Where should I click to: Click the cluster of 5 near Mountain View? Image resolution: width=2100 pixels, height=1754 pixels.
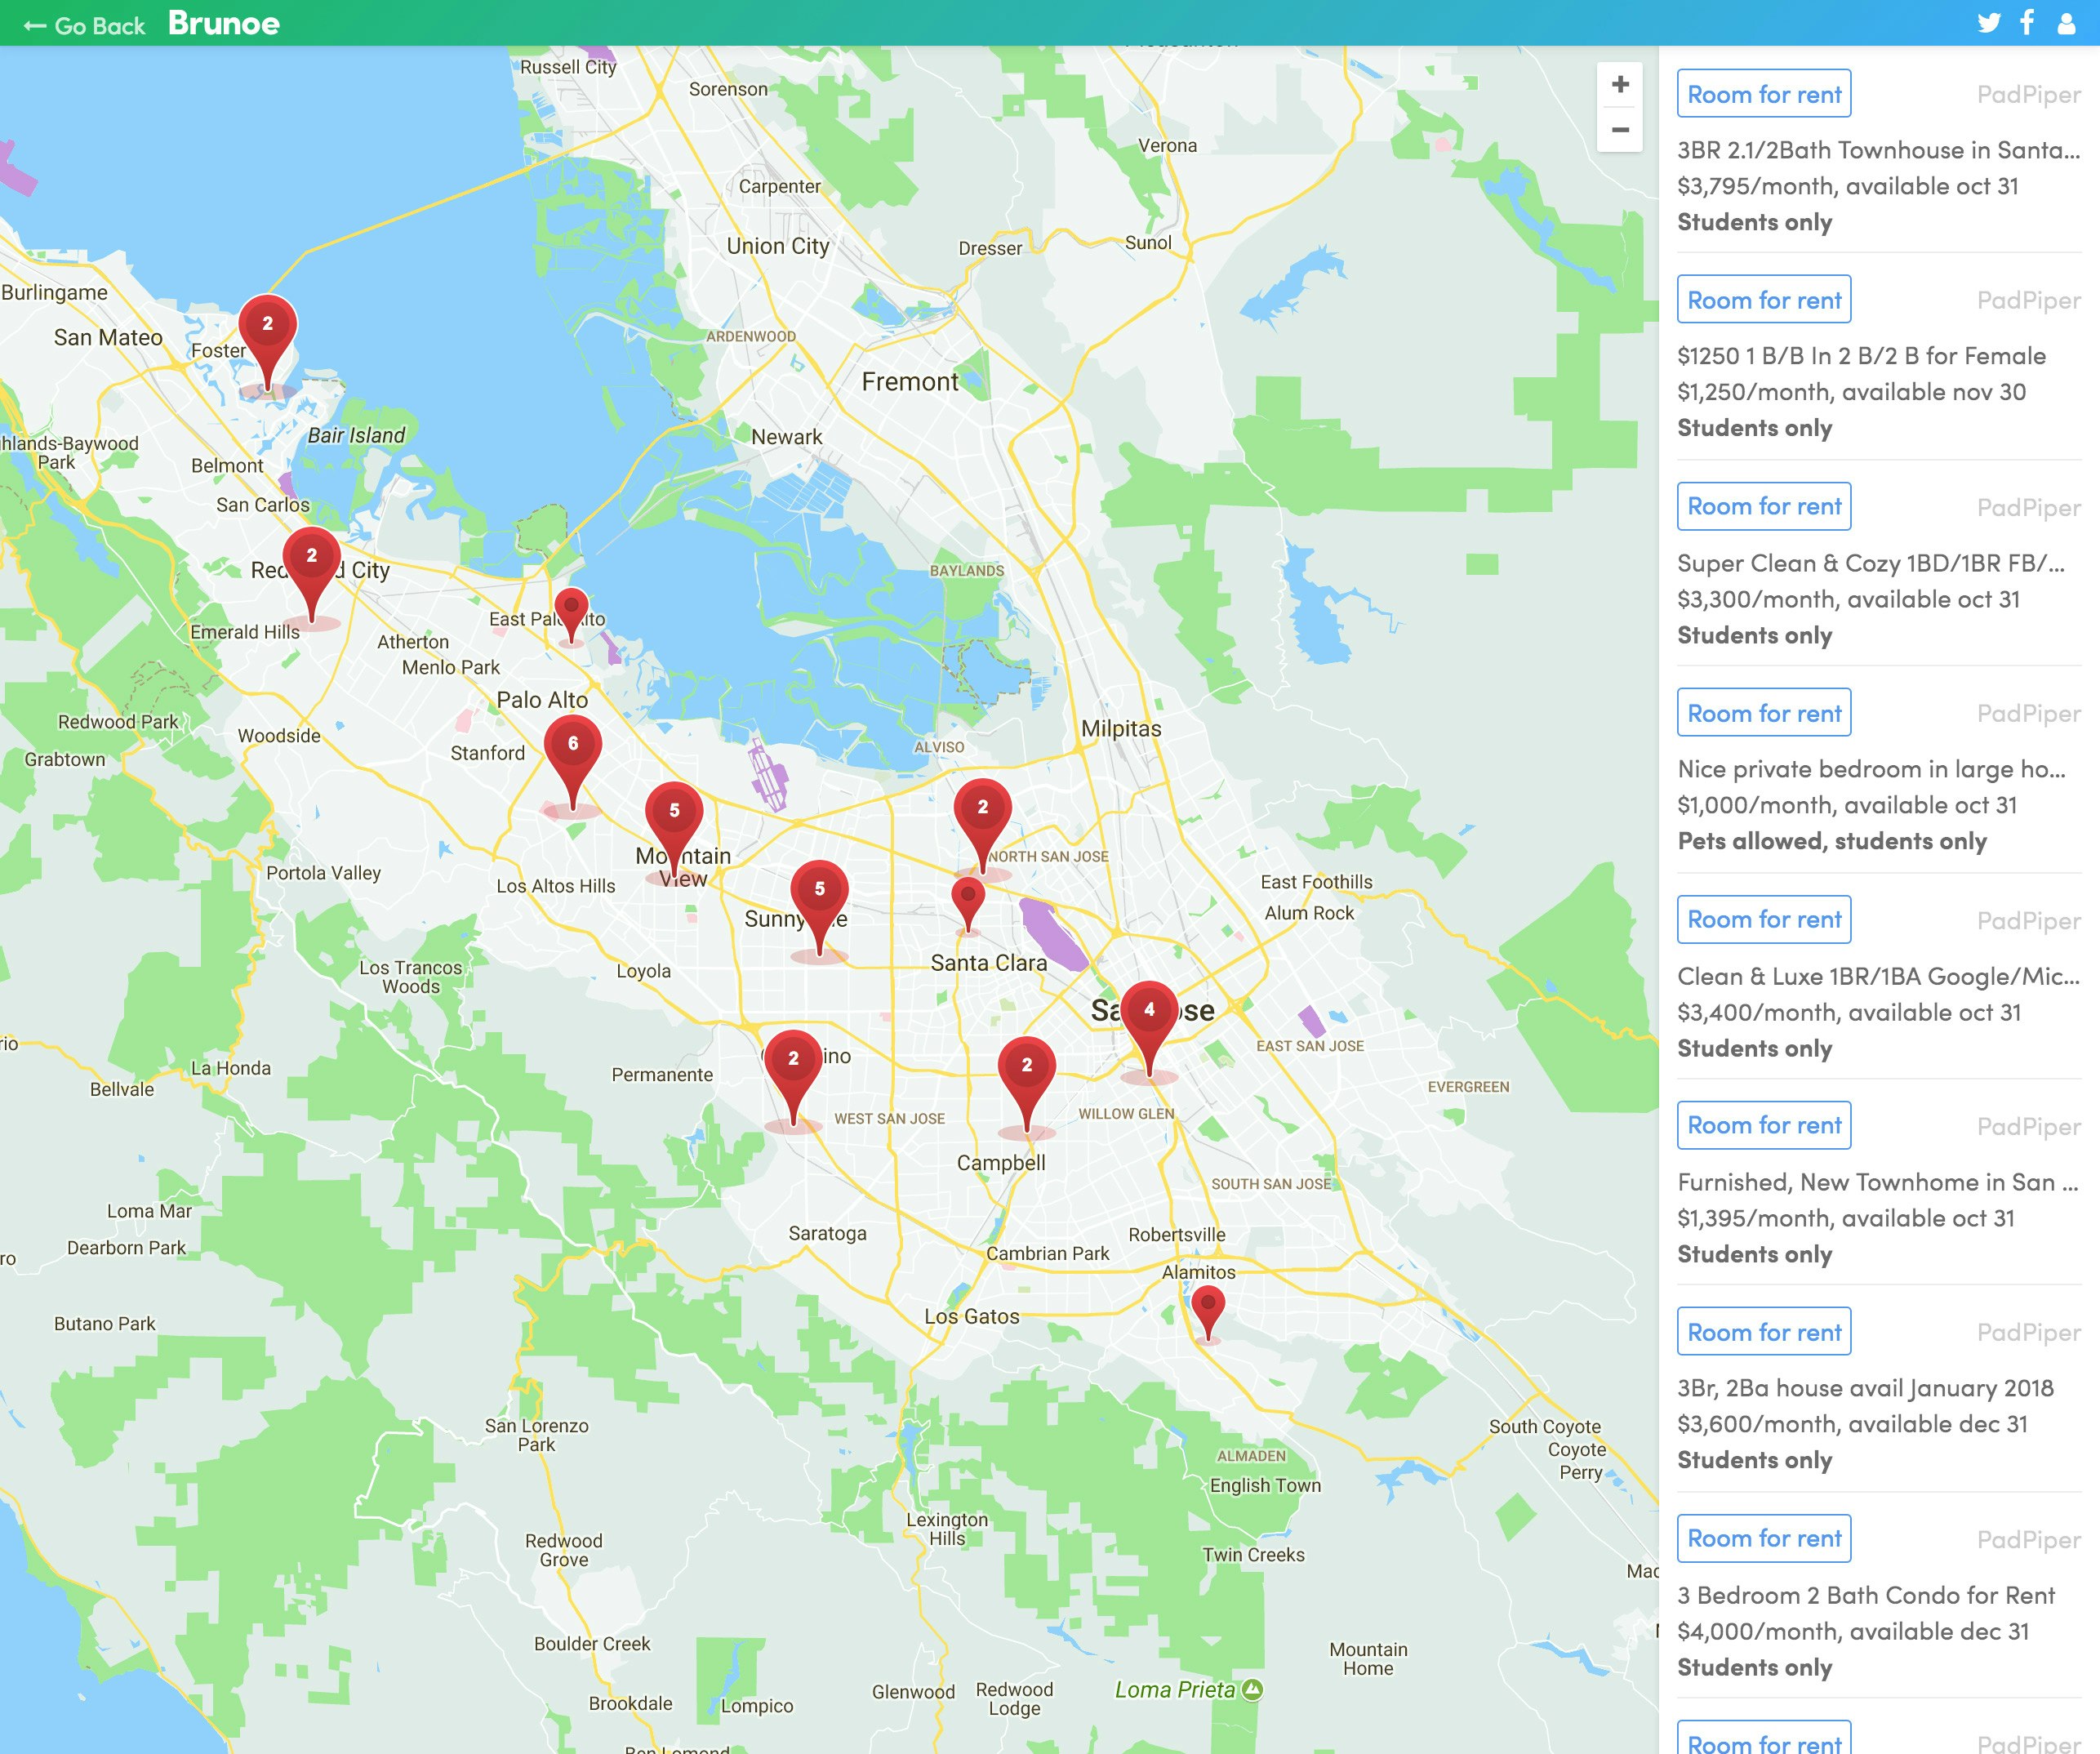pyautogui.click(x=675, y=811)
